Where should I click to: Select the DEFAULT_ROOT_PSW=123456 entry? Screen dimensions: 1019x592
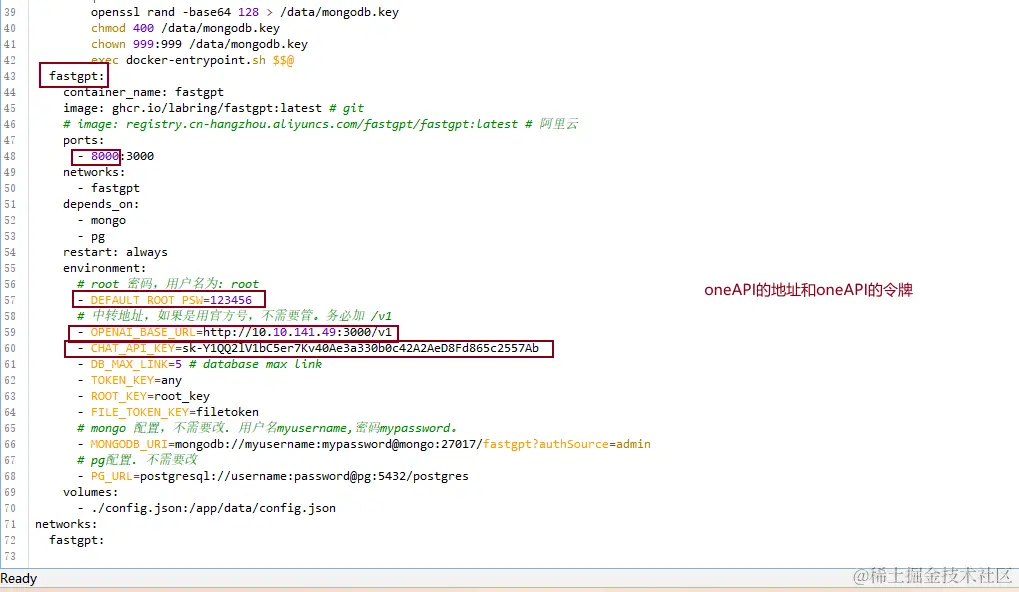tap(171, 300)
